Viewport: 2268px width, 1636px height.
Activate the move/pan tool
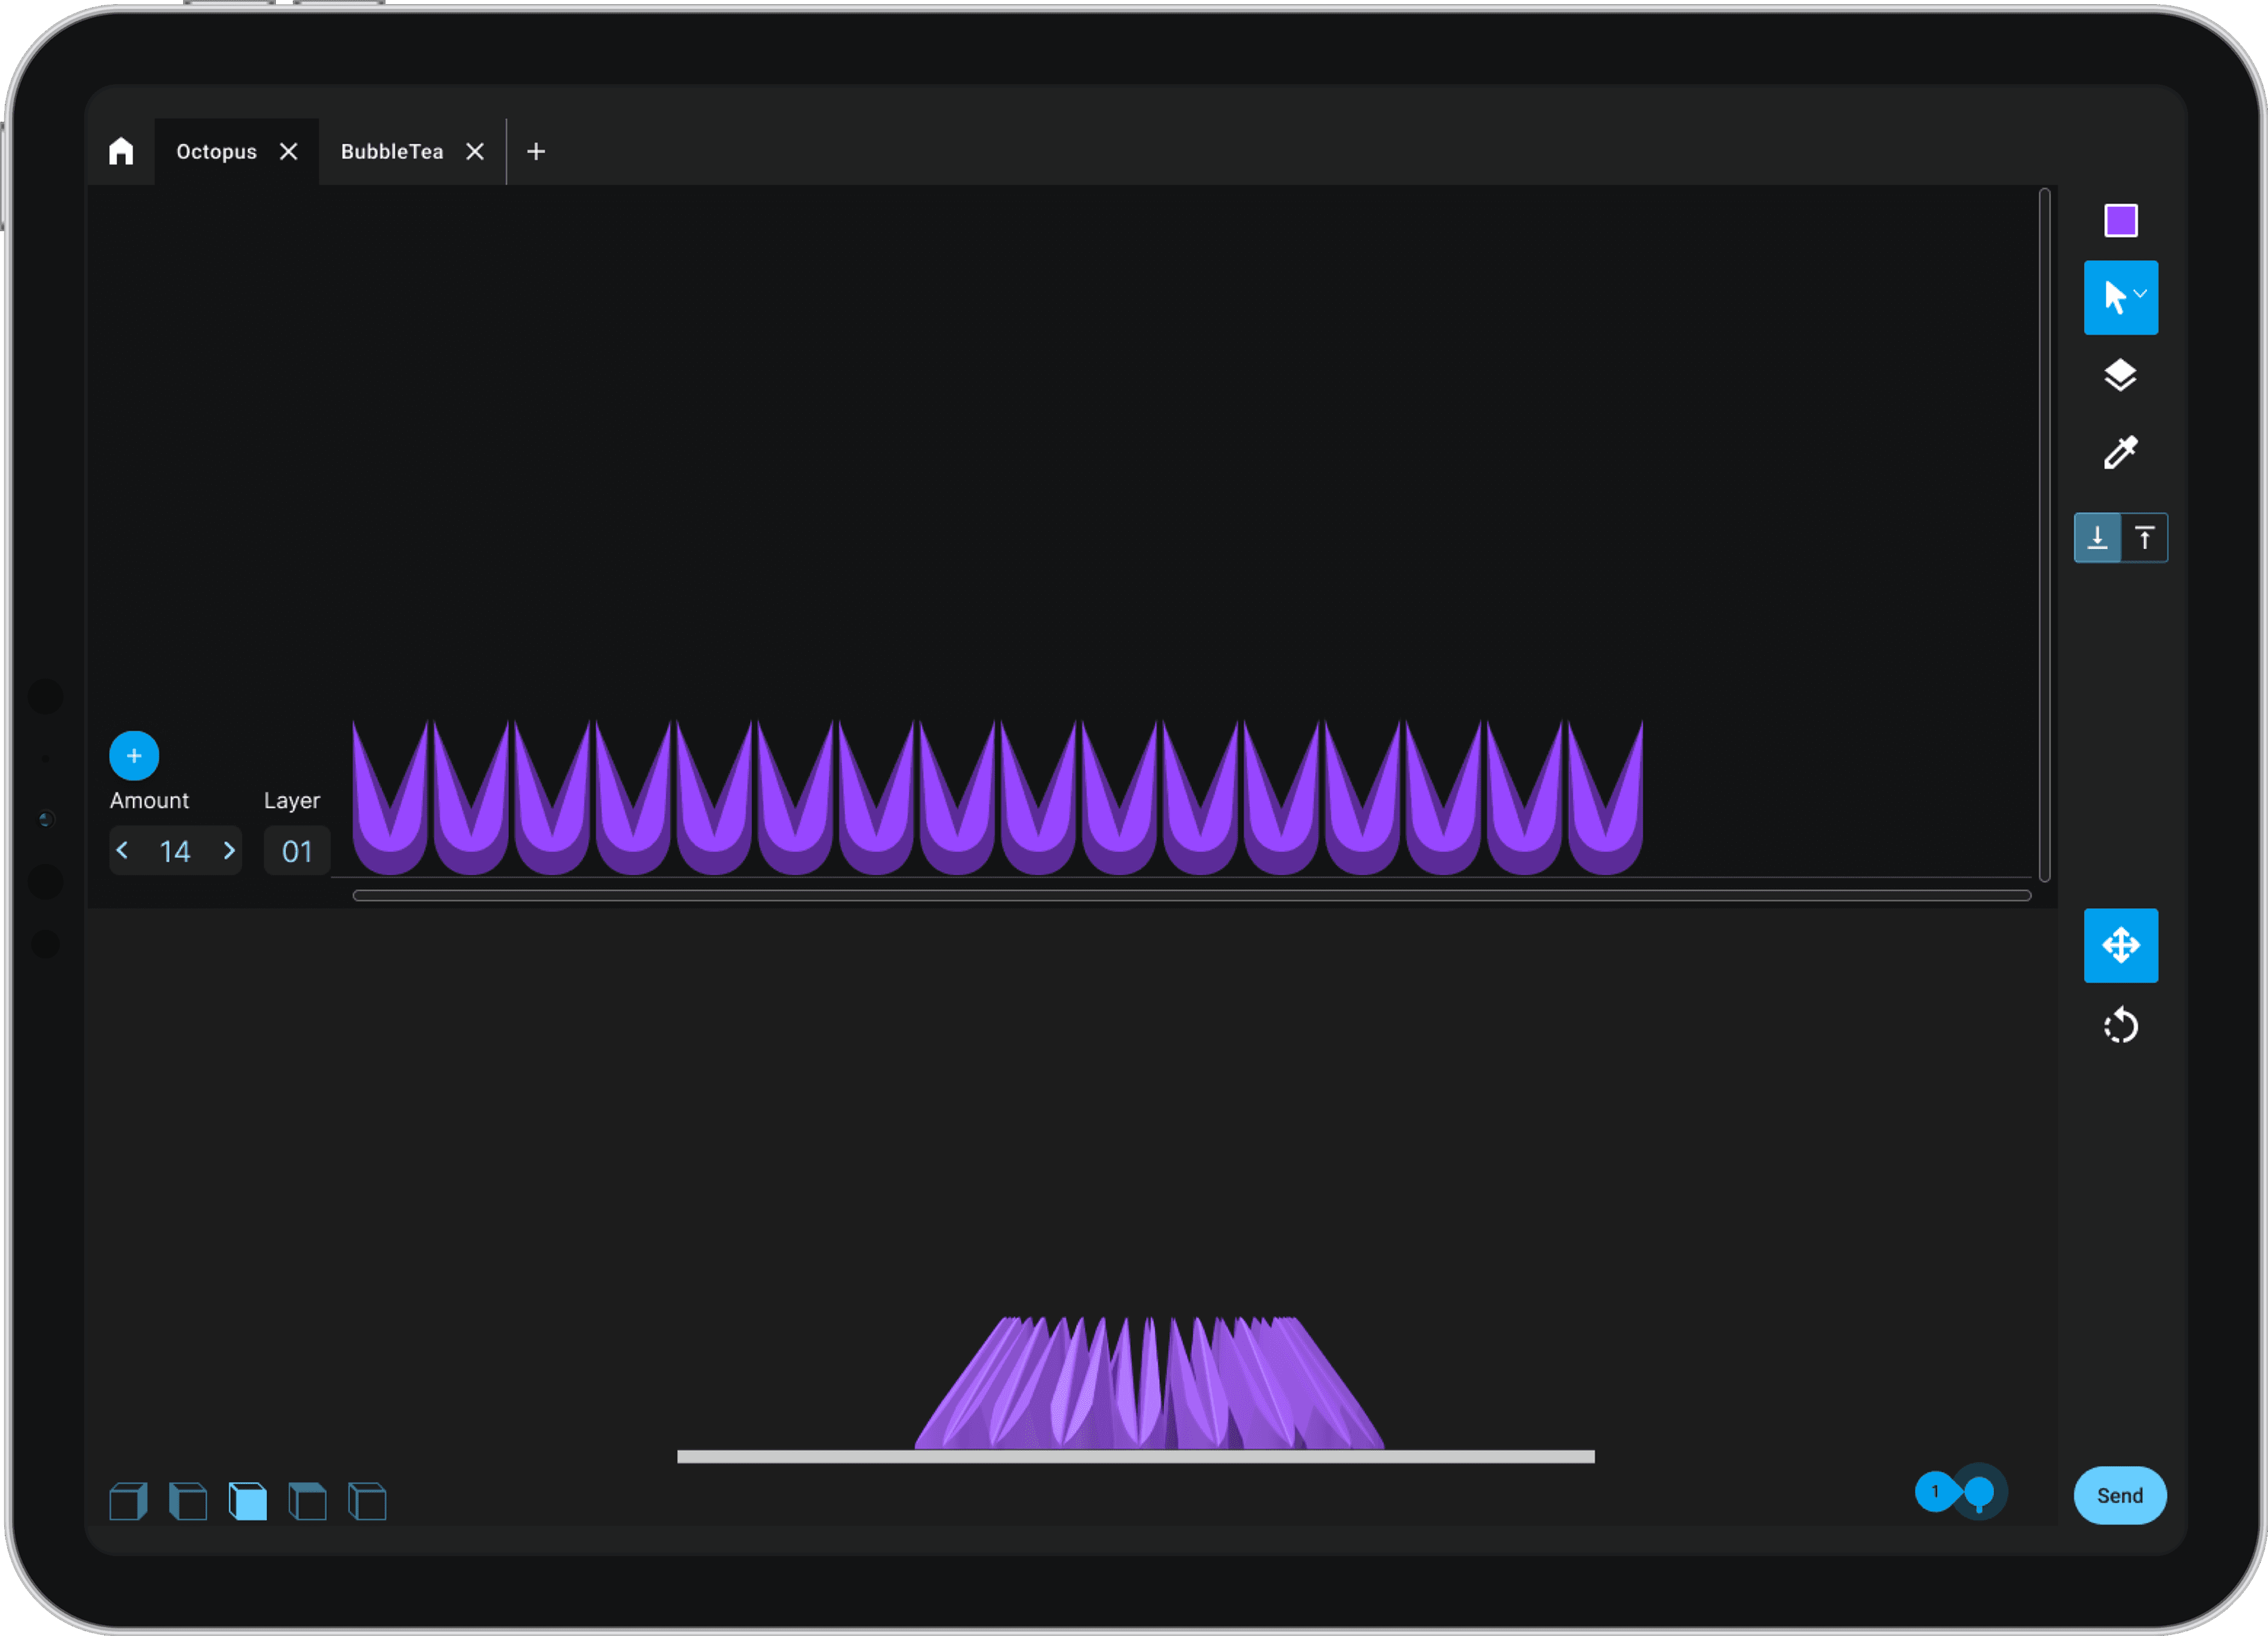2120,945
